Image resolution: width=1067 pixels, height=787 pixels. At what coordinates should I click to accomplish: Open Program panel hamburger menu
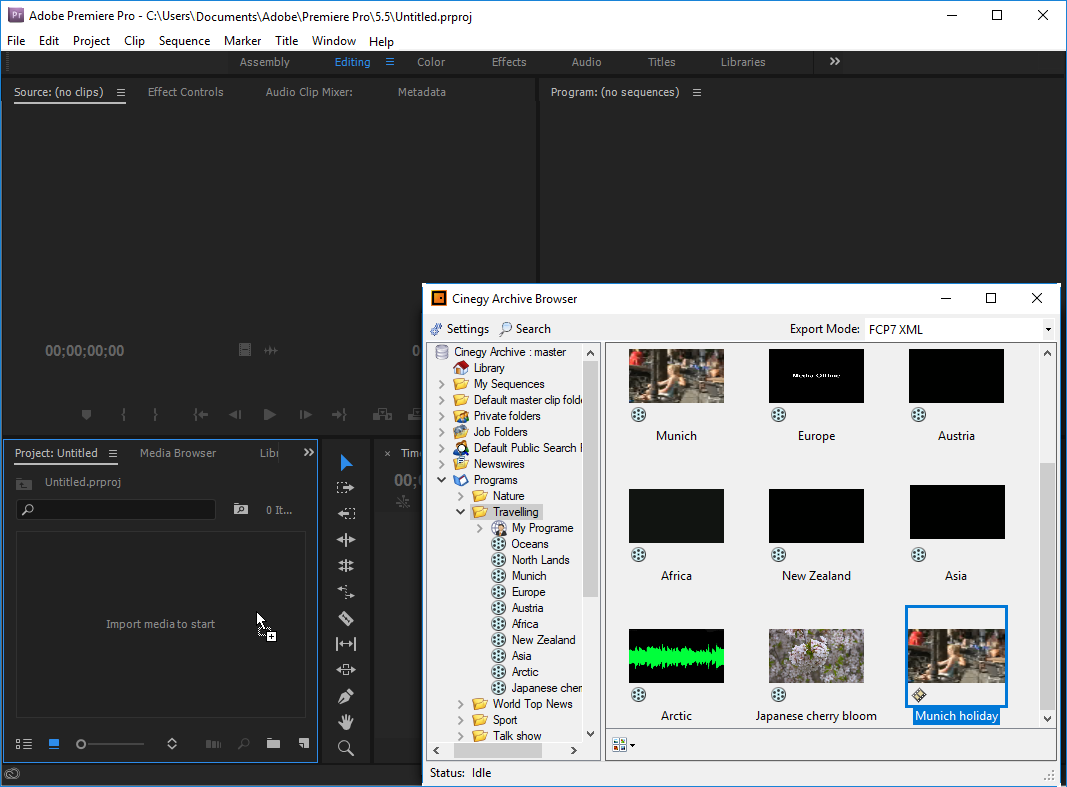pyautogui.click(x=697, y=93)
